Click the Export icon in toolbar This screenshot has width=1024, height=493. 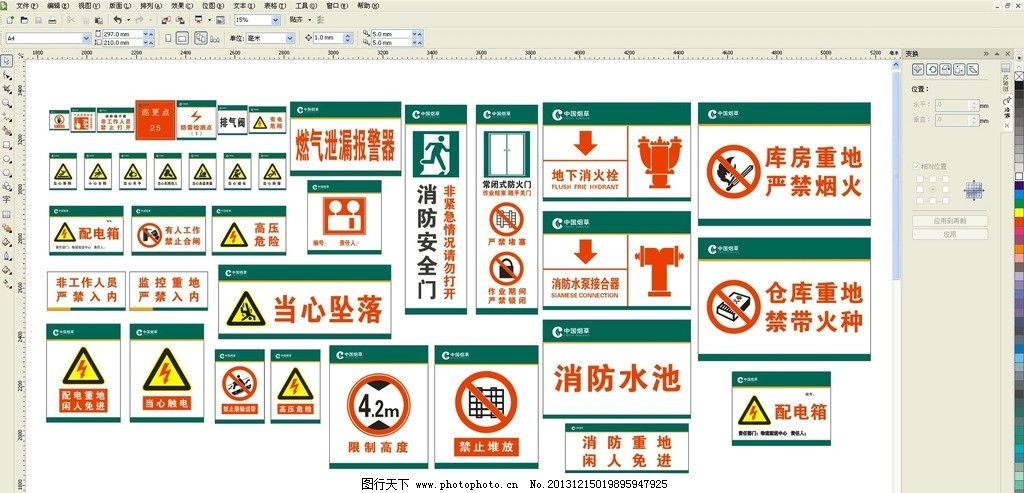coord(180,20)
